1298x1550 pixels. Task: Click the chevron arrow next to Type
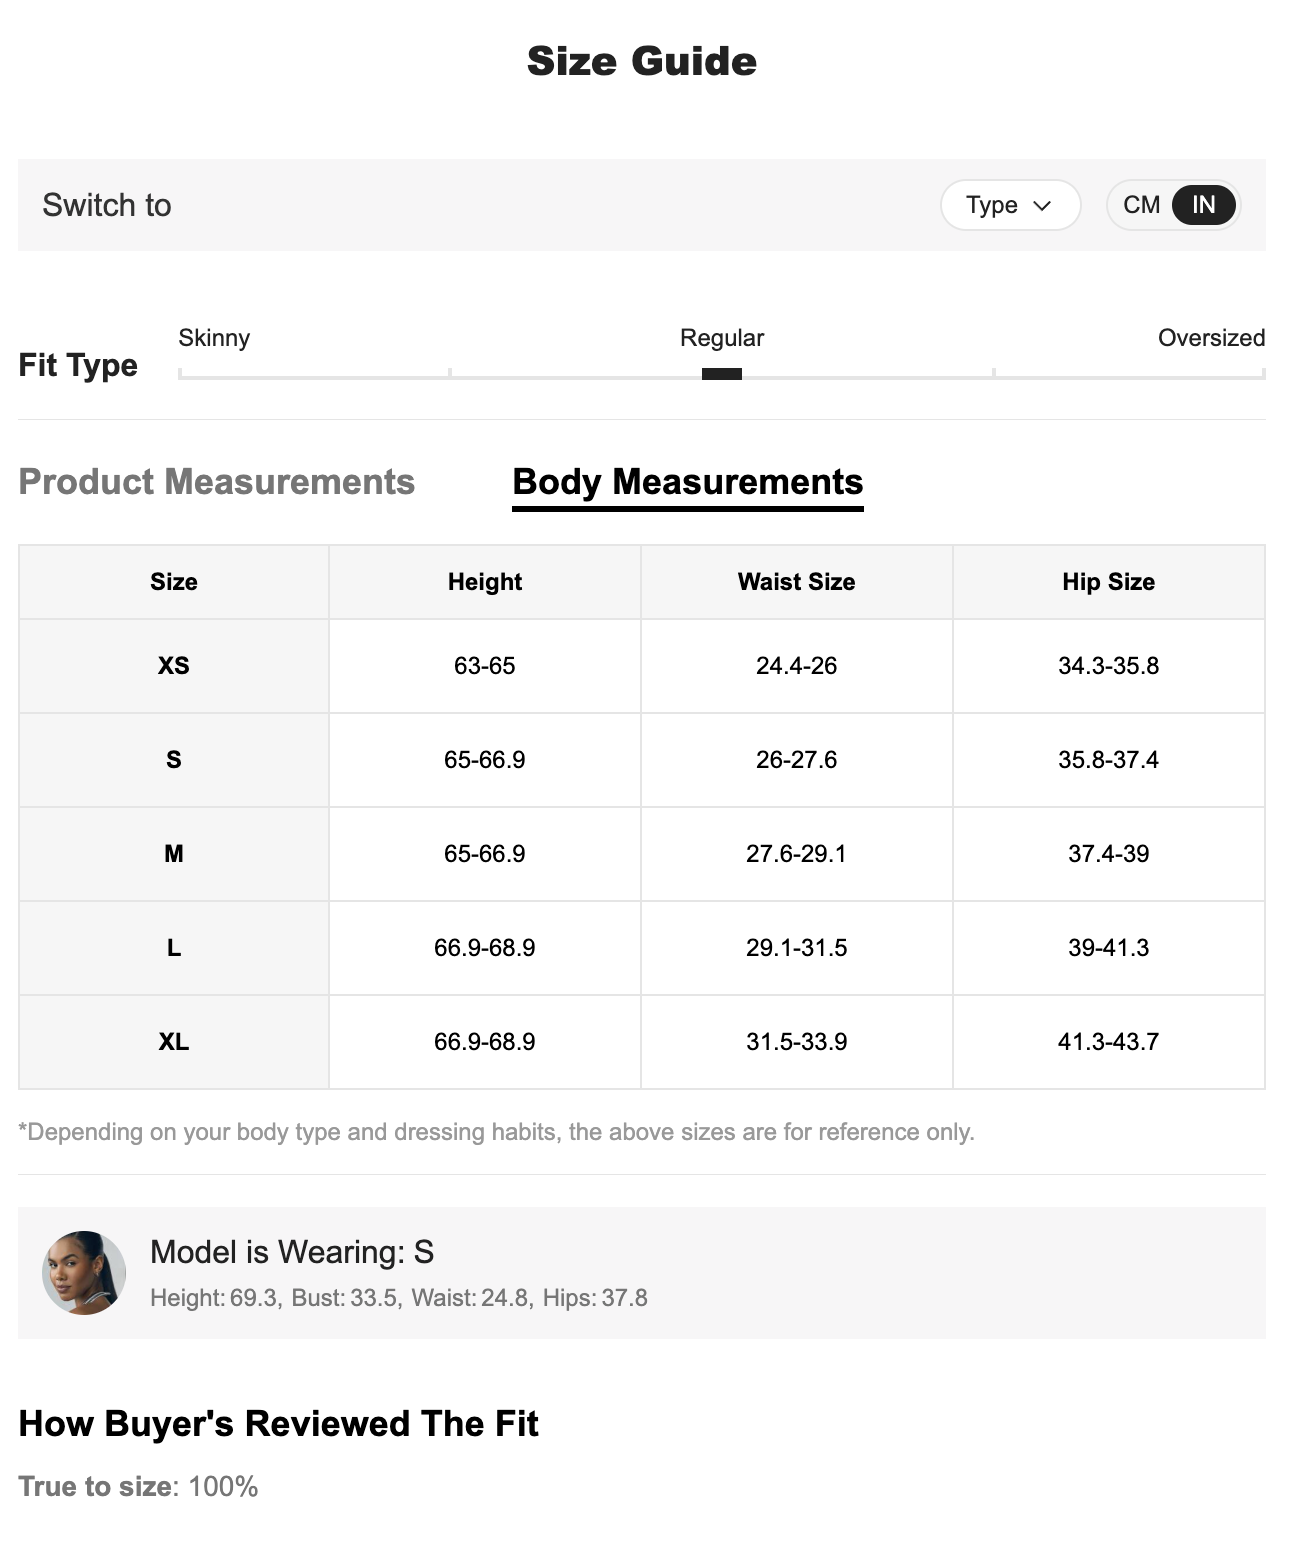tap(1042, 206)
